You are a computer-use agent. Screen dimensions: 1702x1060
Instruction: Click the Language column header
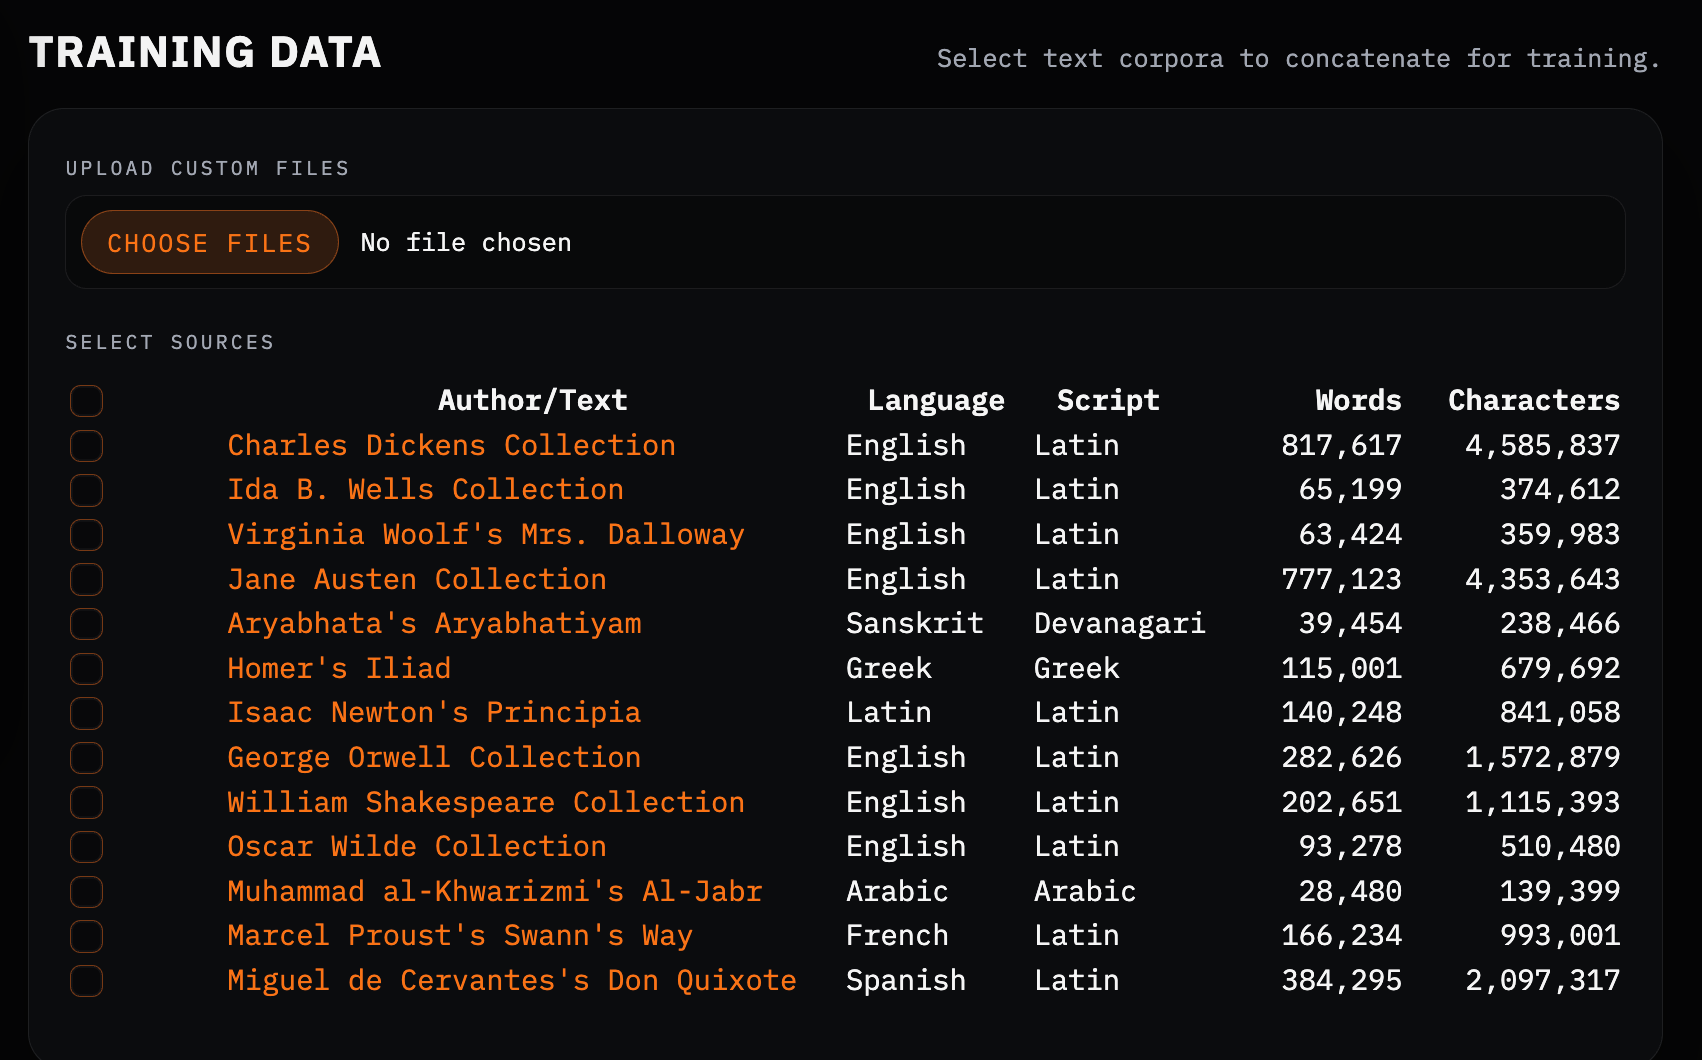point(935,400)
